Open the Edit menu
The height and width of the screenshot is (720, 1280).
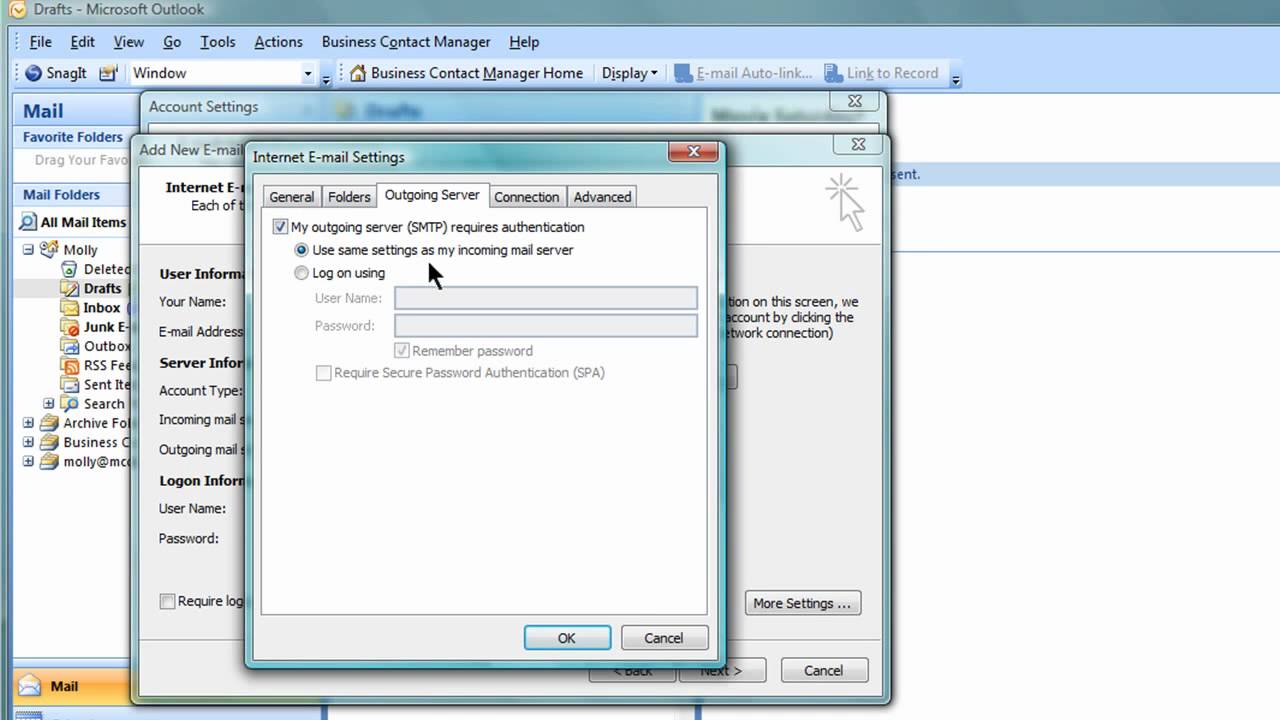pyautogui.click(x=82, y=42)
